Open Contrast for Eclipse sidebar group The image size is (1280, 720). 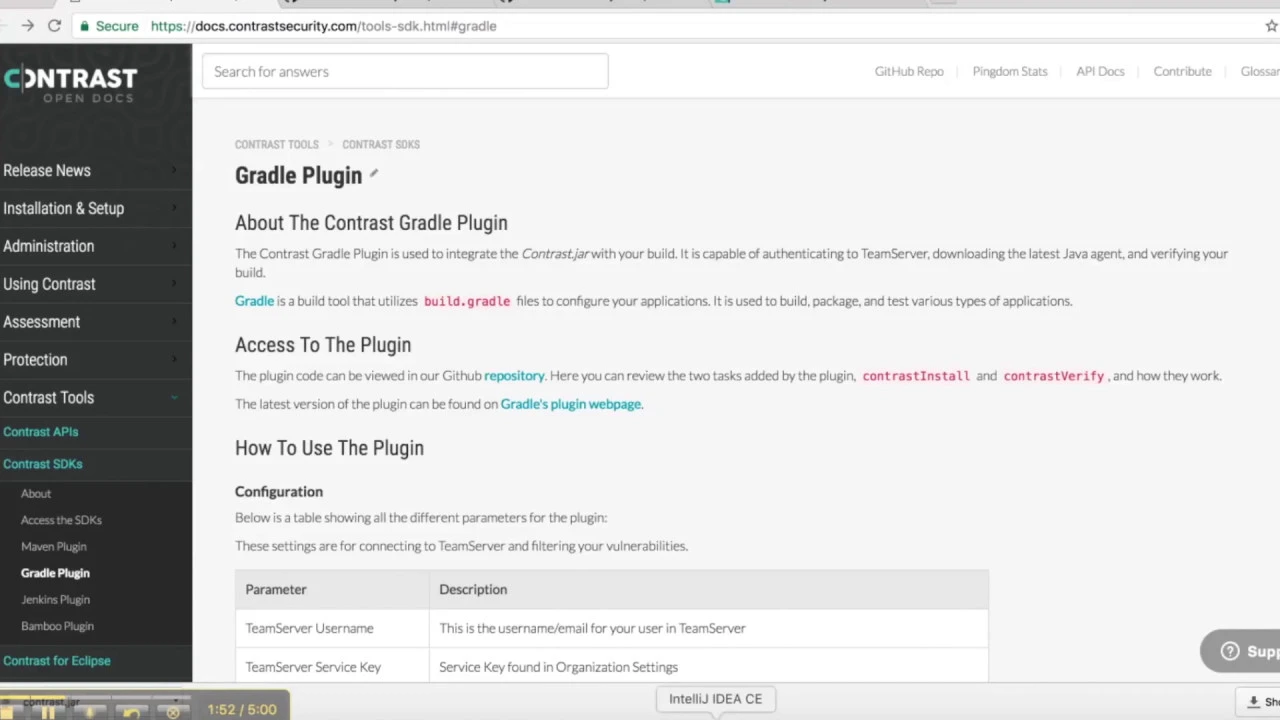click(57, 661)
